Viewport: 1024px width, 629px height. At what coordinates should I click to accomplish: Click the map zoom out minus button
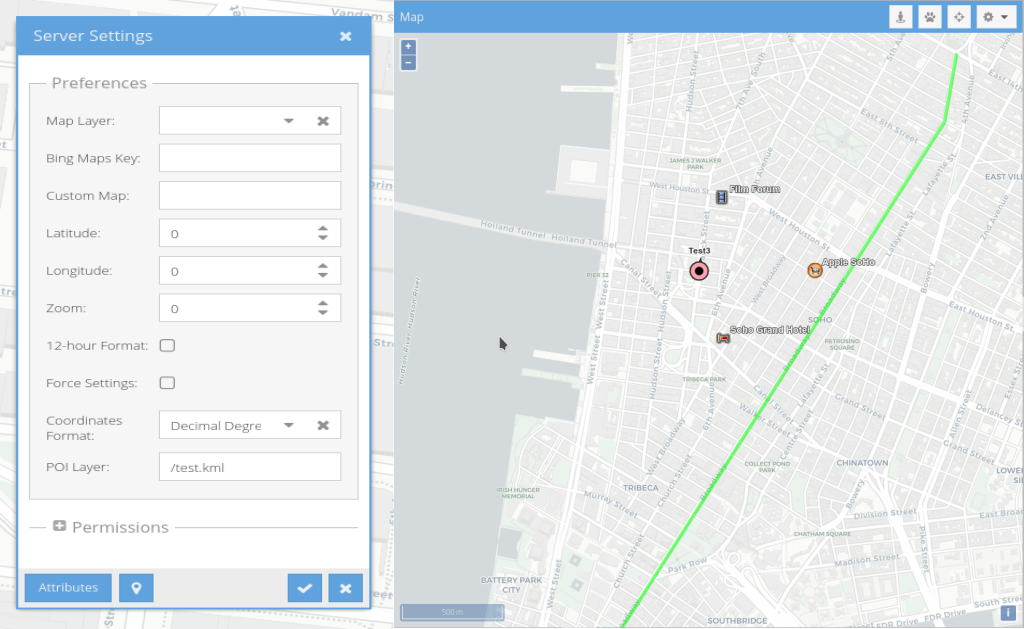pyautogui.click(x=408, y=62)
